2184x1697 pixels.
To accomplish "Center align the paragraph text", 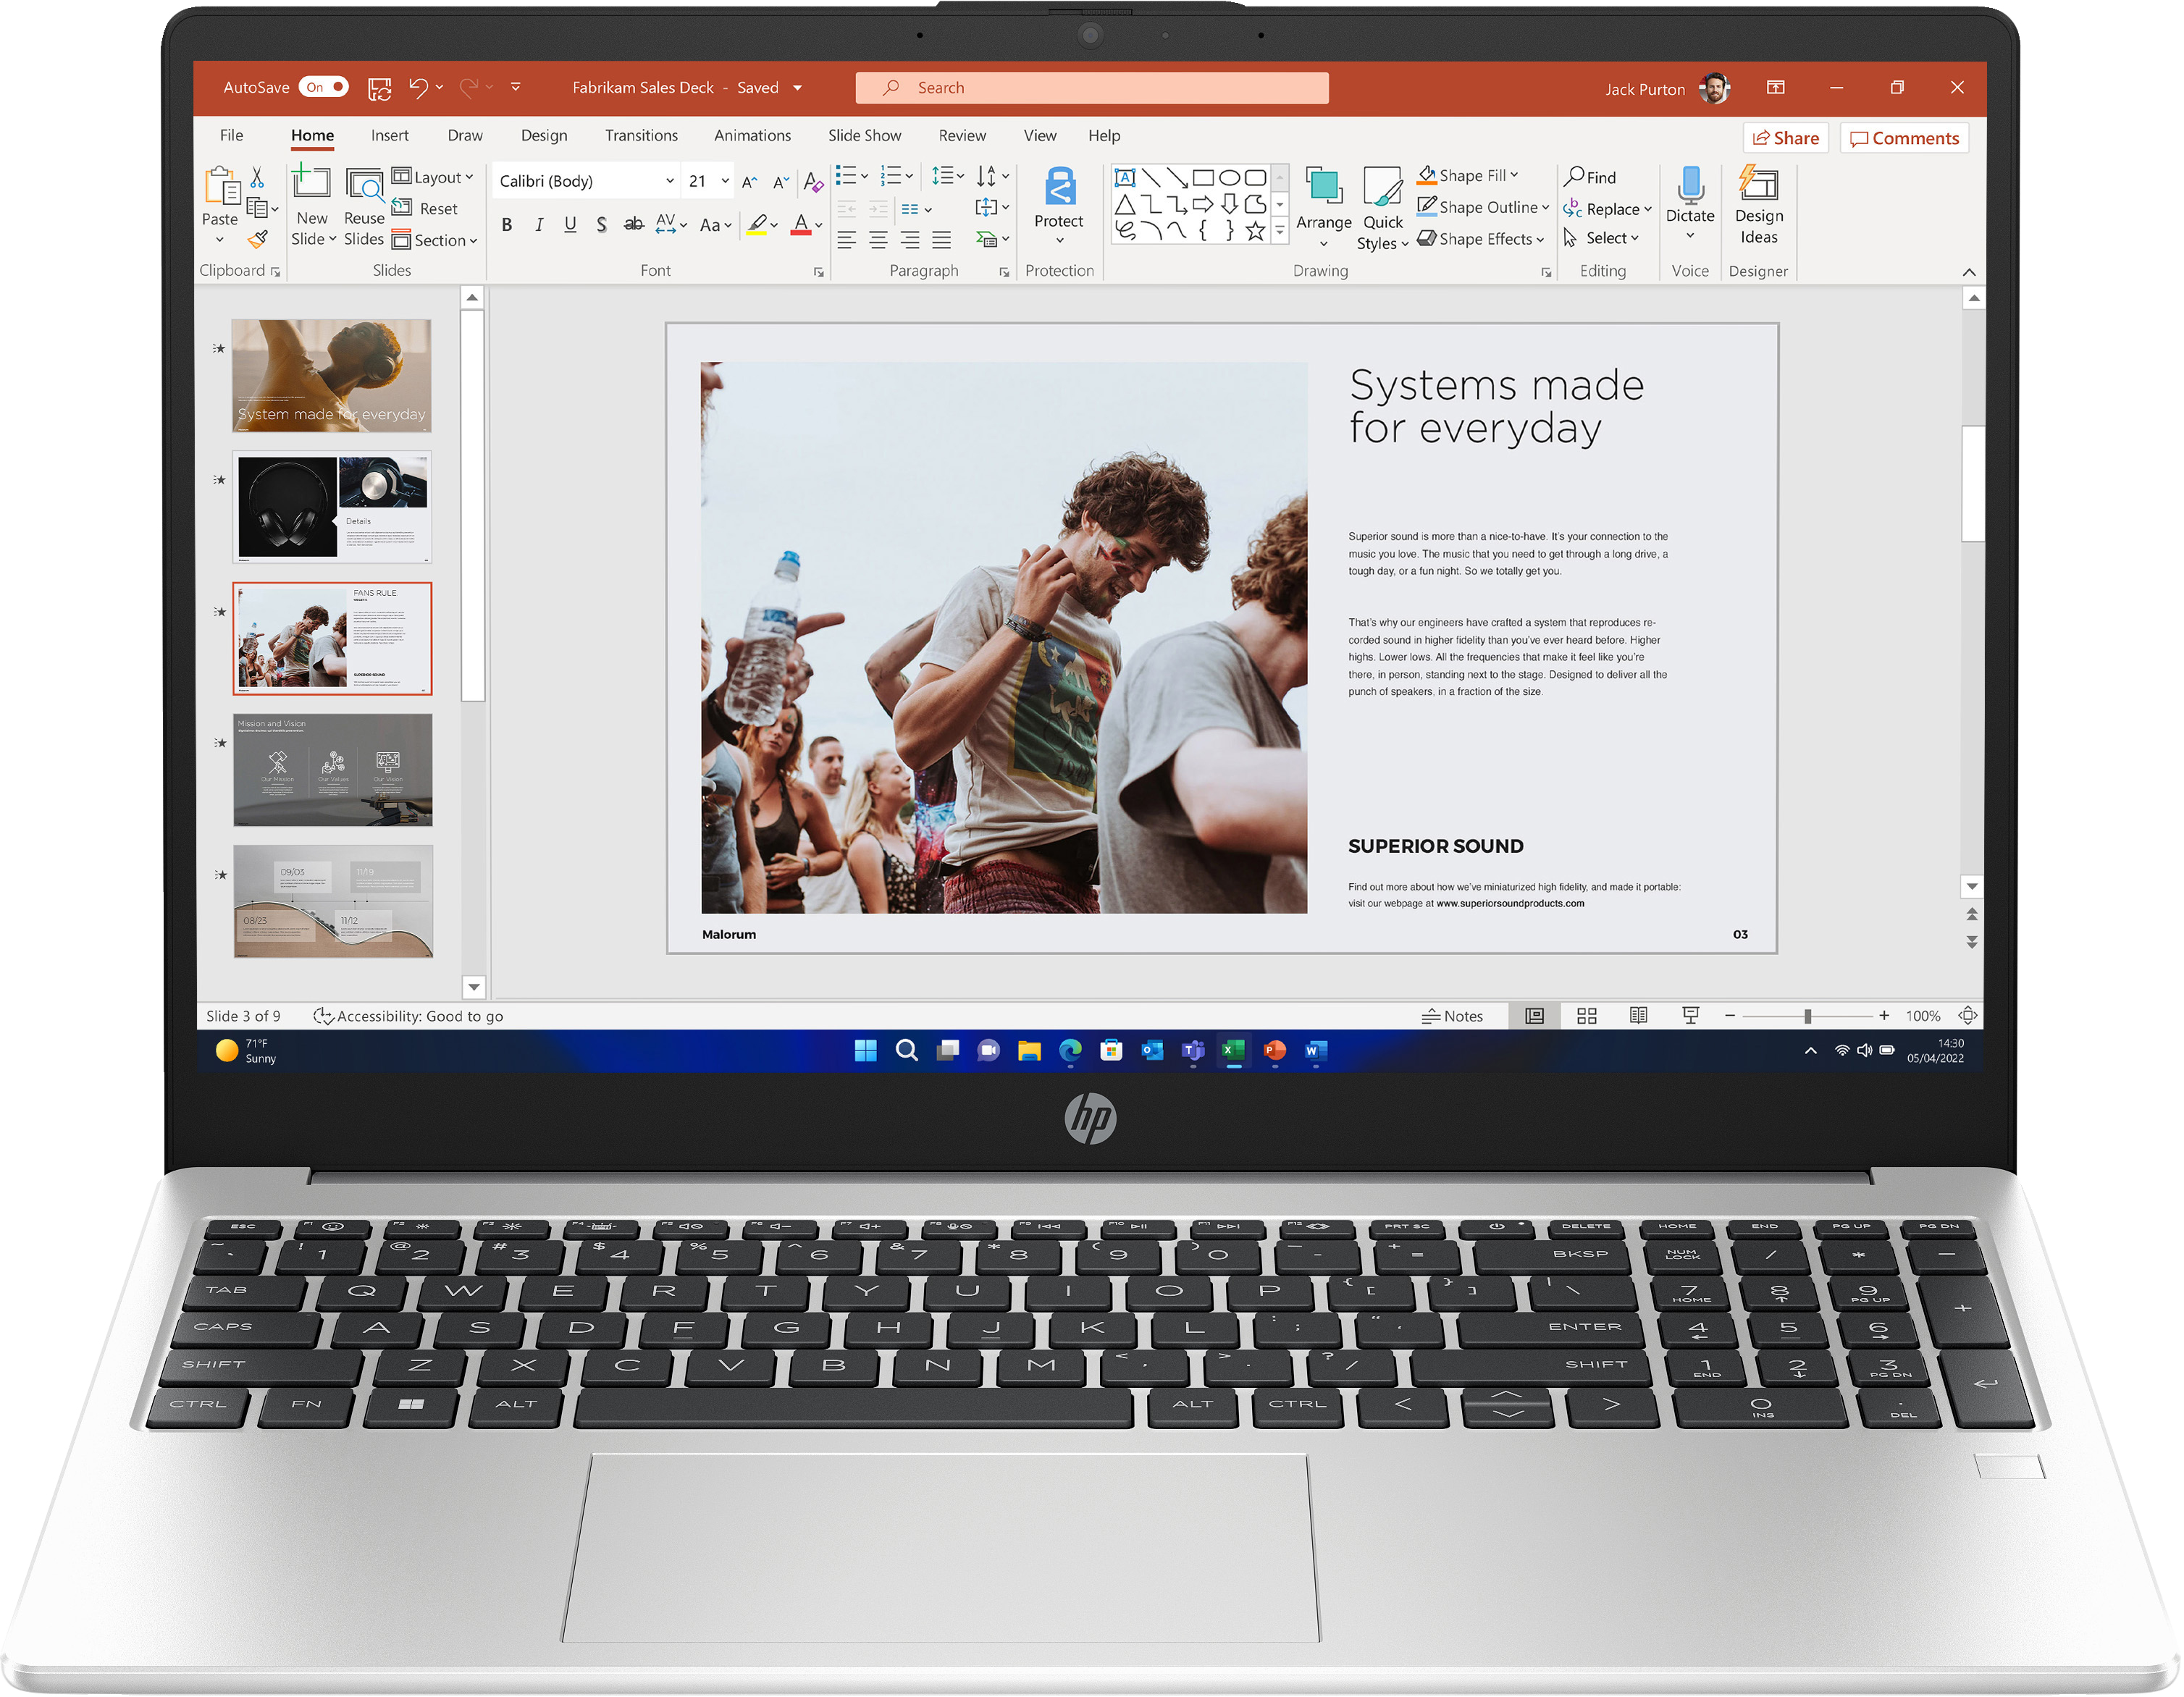I will click(x=878, y=240).
